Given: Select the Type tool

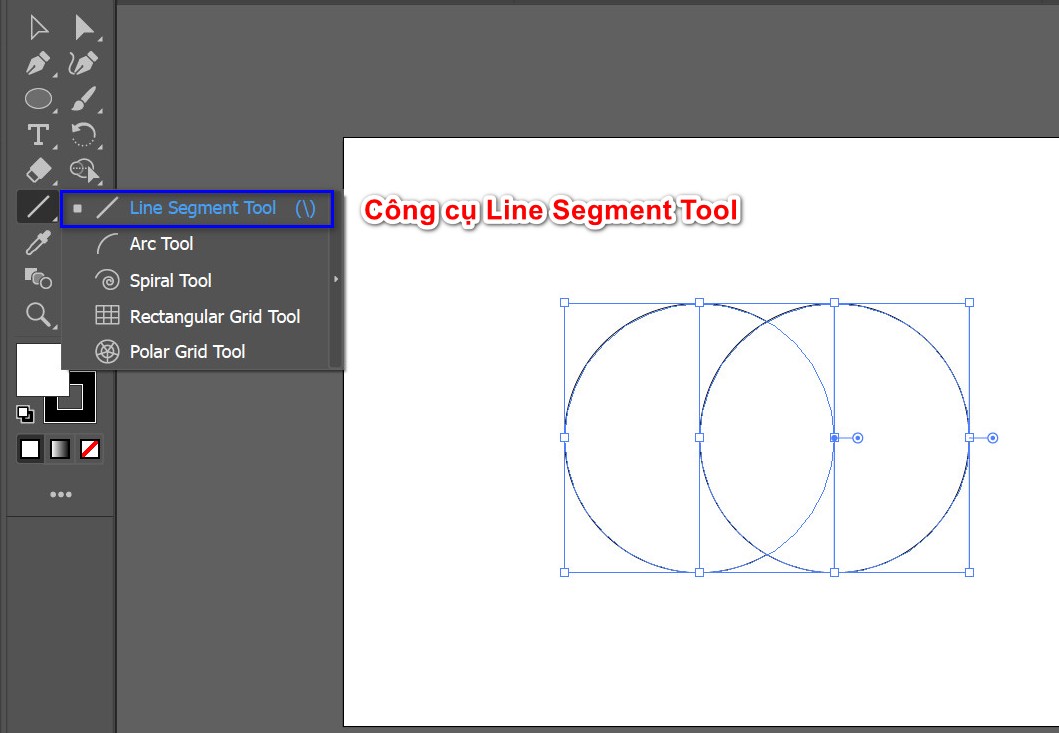Looking at the screenshot, I should [37, 135].
